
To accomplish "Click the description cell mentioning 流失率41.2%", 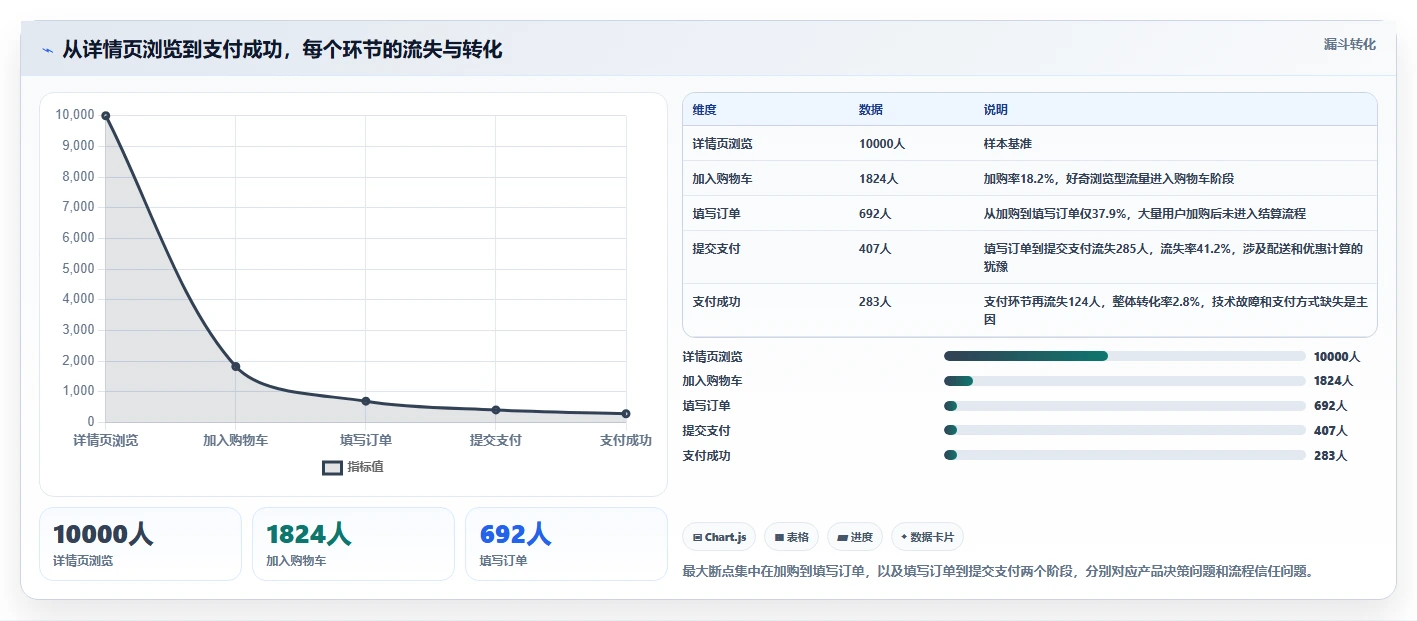I will pos(1174,258).
